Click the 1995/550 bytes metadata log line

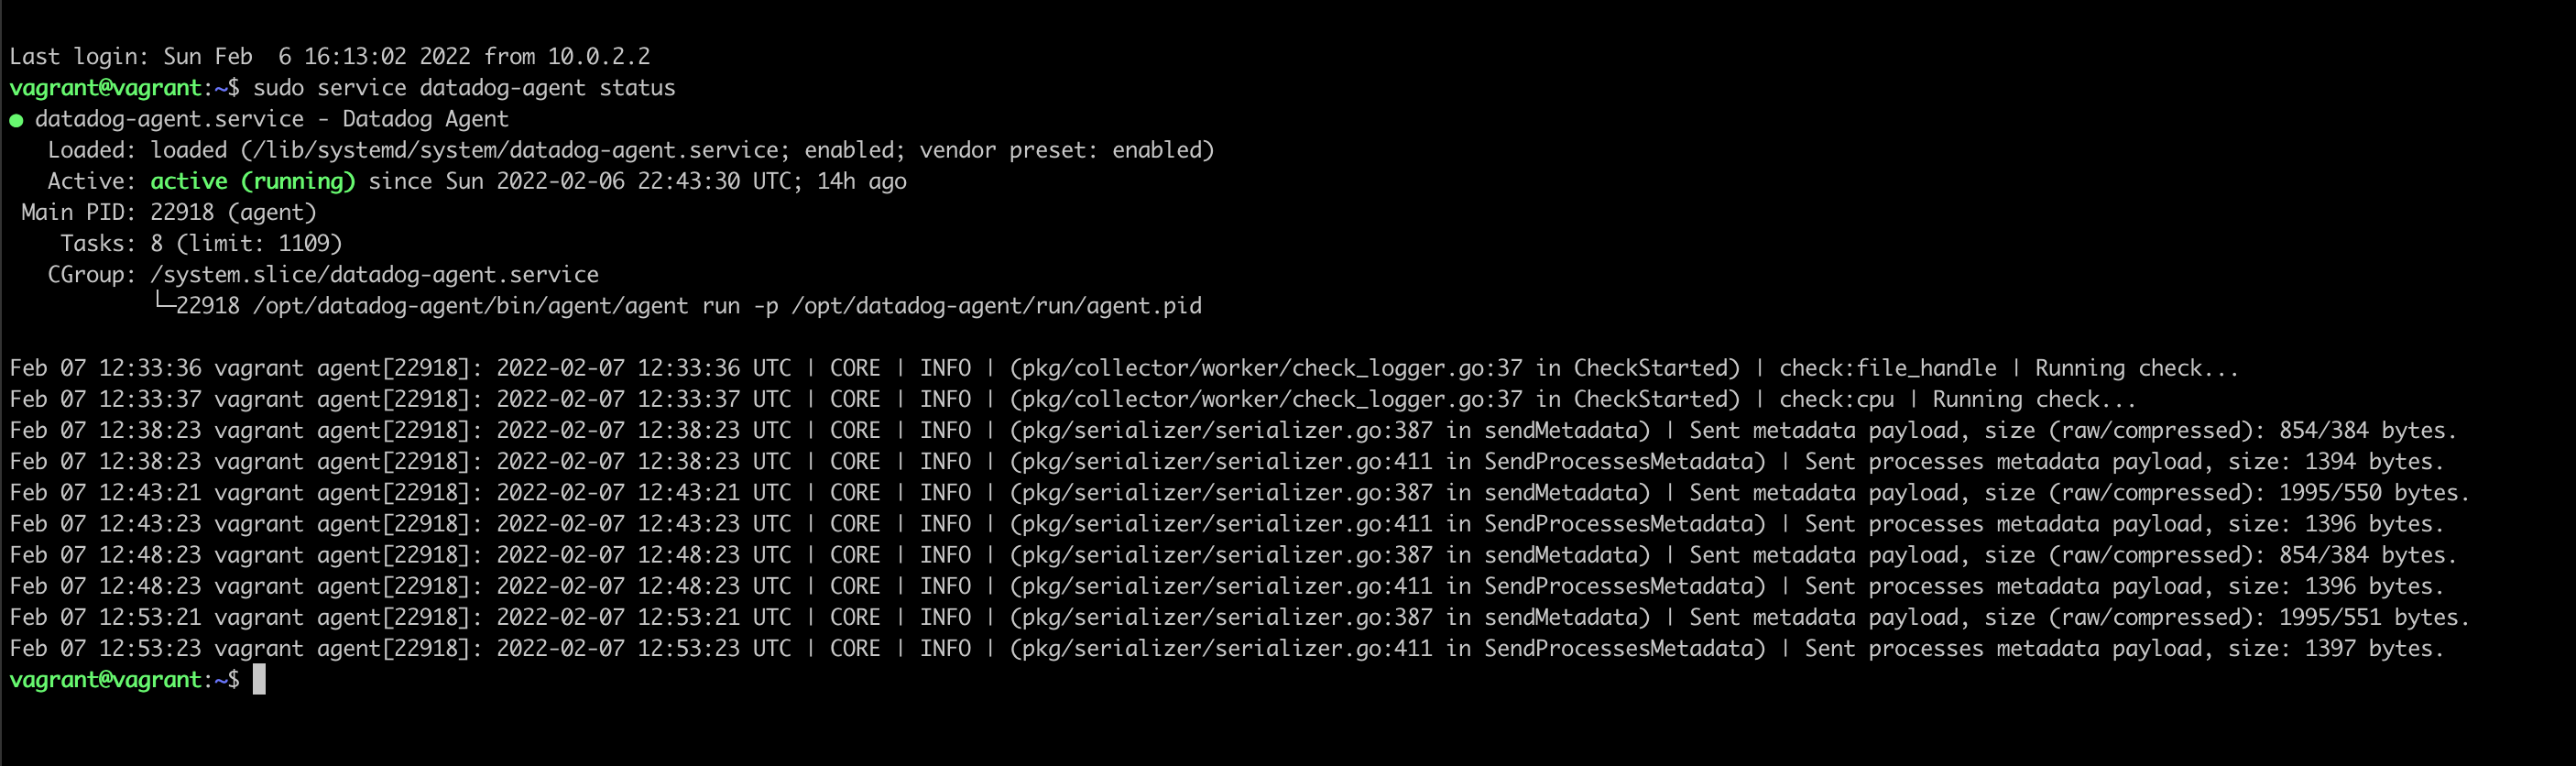[x=1240, y=492]
